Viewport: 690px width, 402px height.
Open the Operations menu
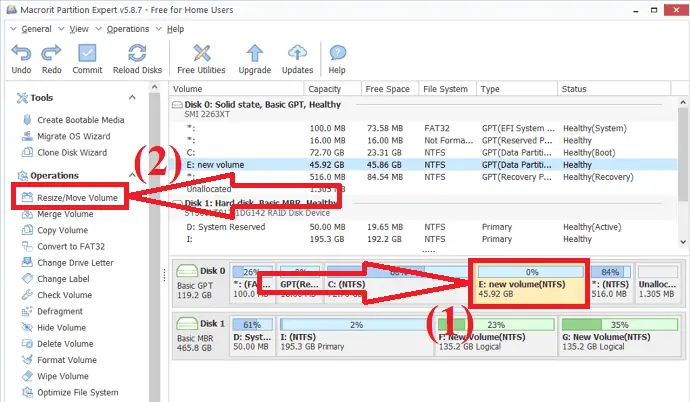tap(128, 29)
